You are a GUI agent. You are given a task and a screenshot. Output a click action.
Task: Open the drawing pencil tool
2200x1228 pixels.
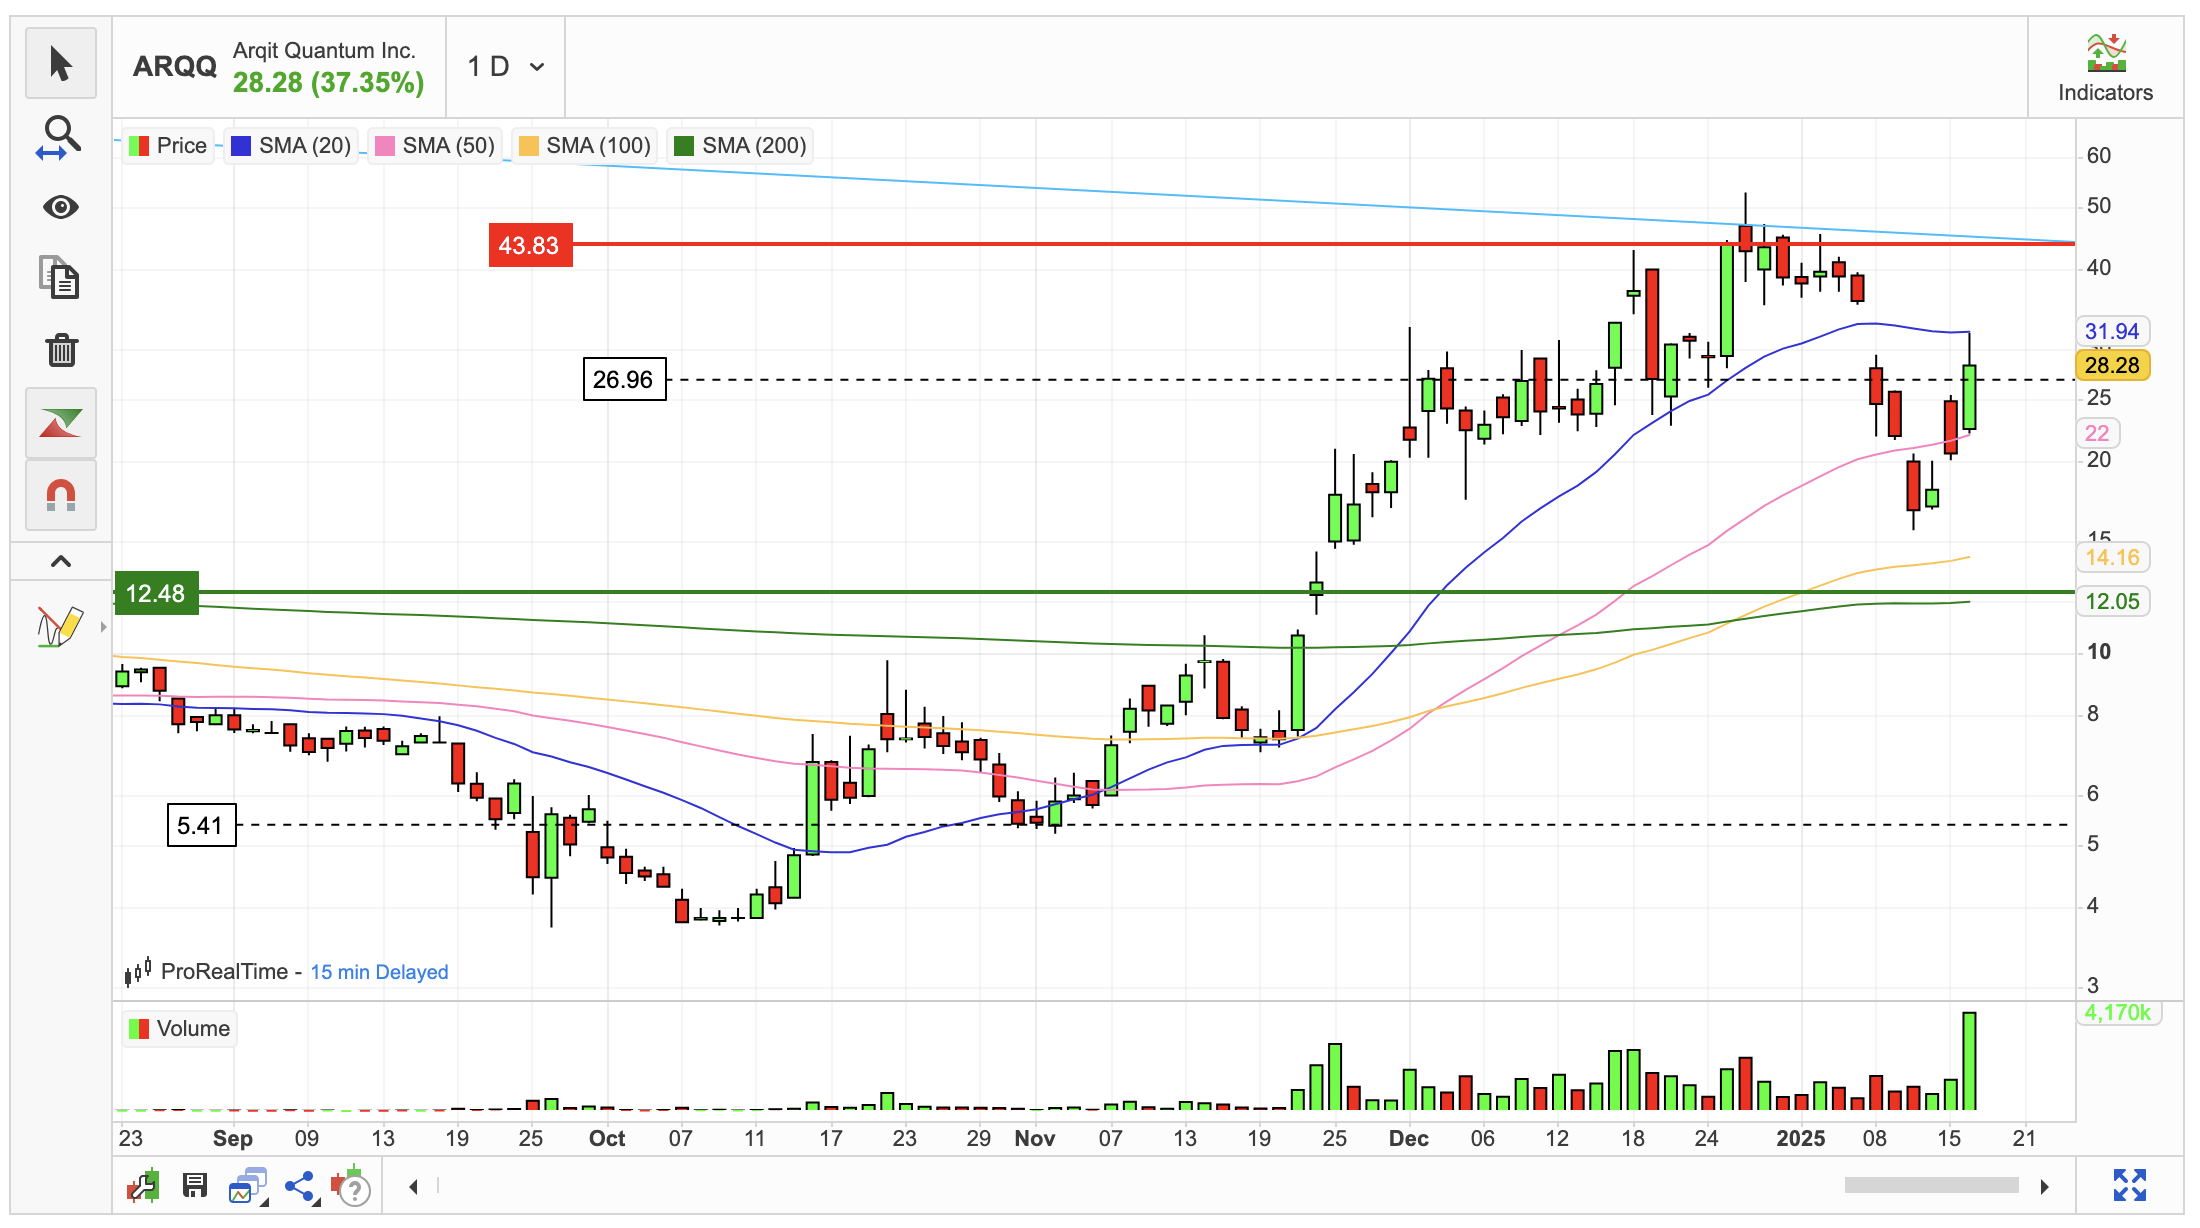tap(58, 626)
